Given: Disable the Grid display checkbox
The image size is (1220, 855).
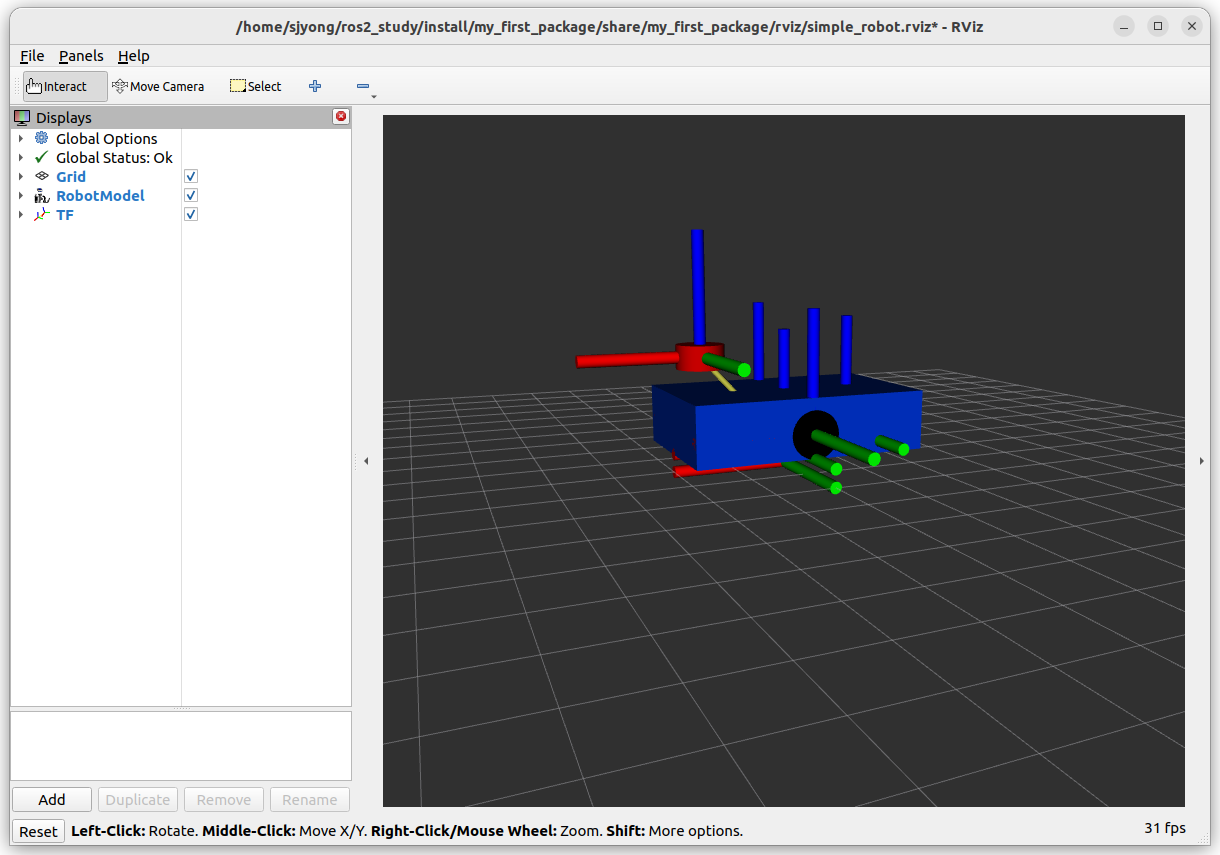Looking at the screenshot, I should (191, 176).
